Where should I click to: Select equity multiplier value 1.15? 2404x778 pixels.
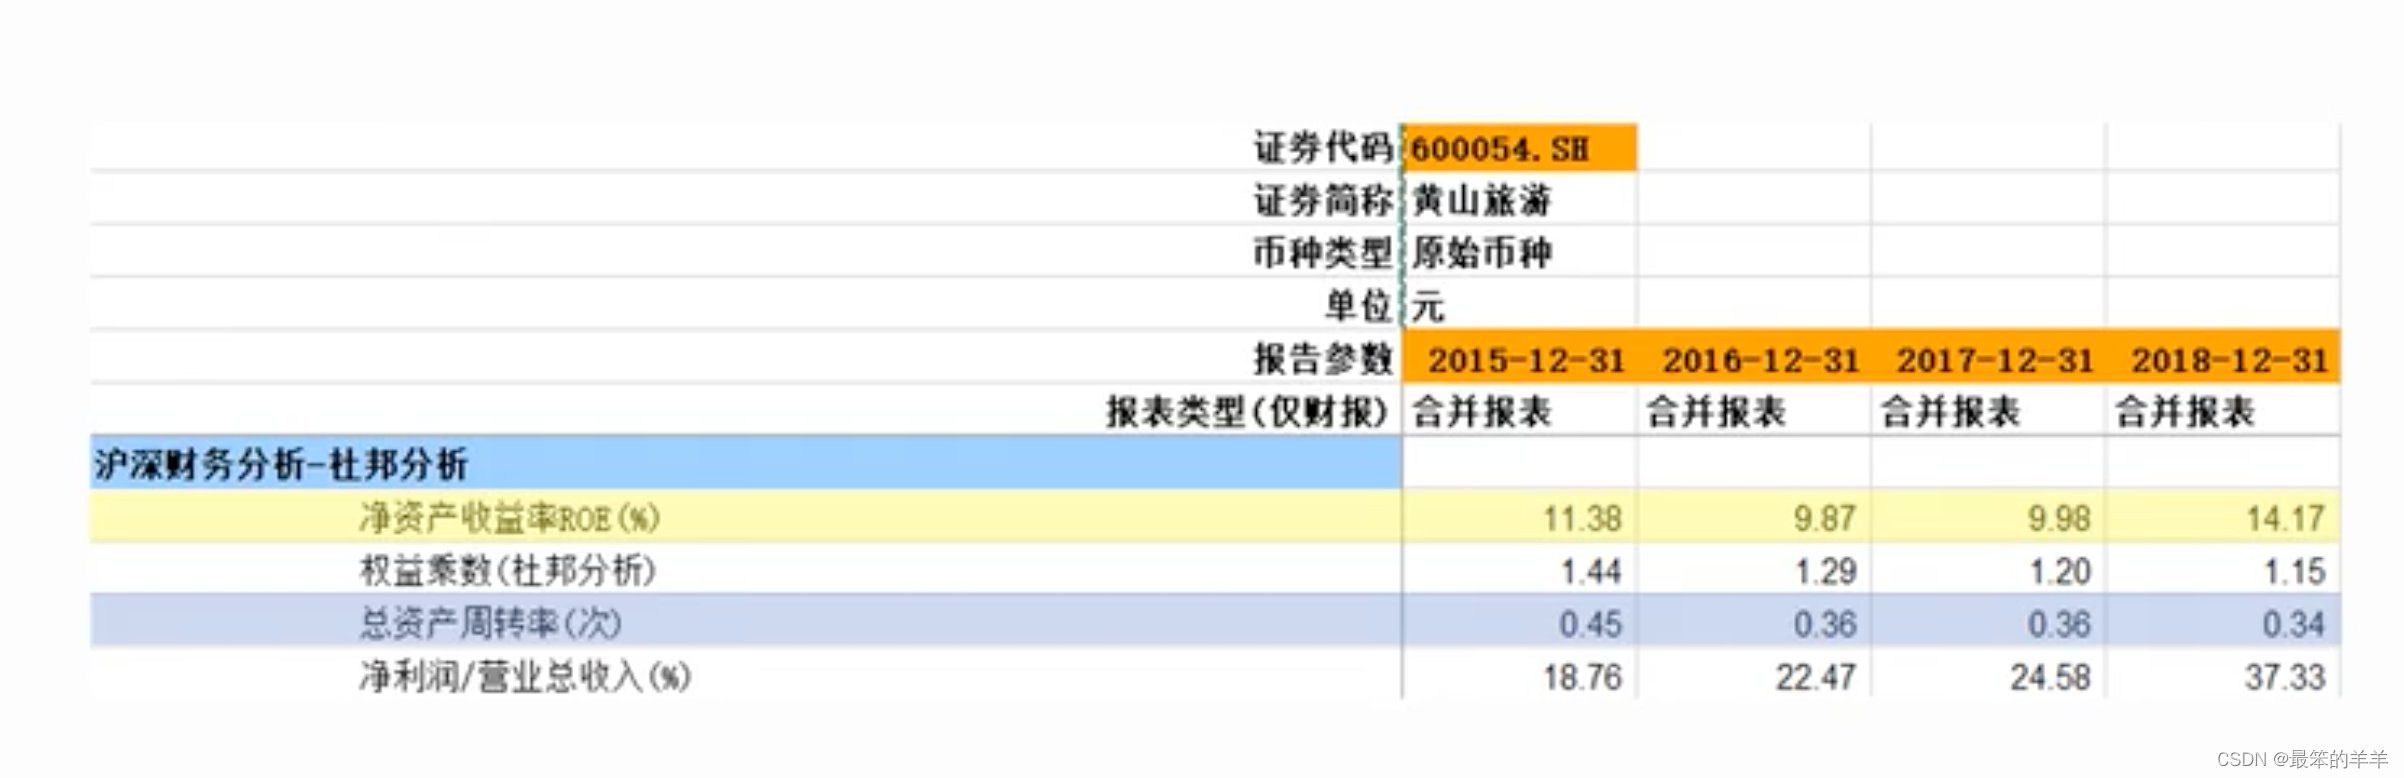2295,571
